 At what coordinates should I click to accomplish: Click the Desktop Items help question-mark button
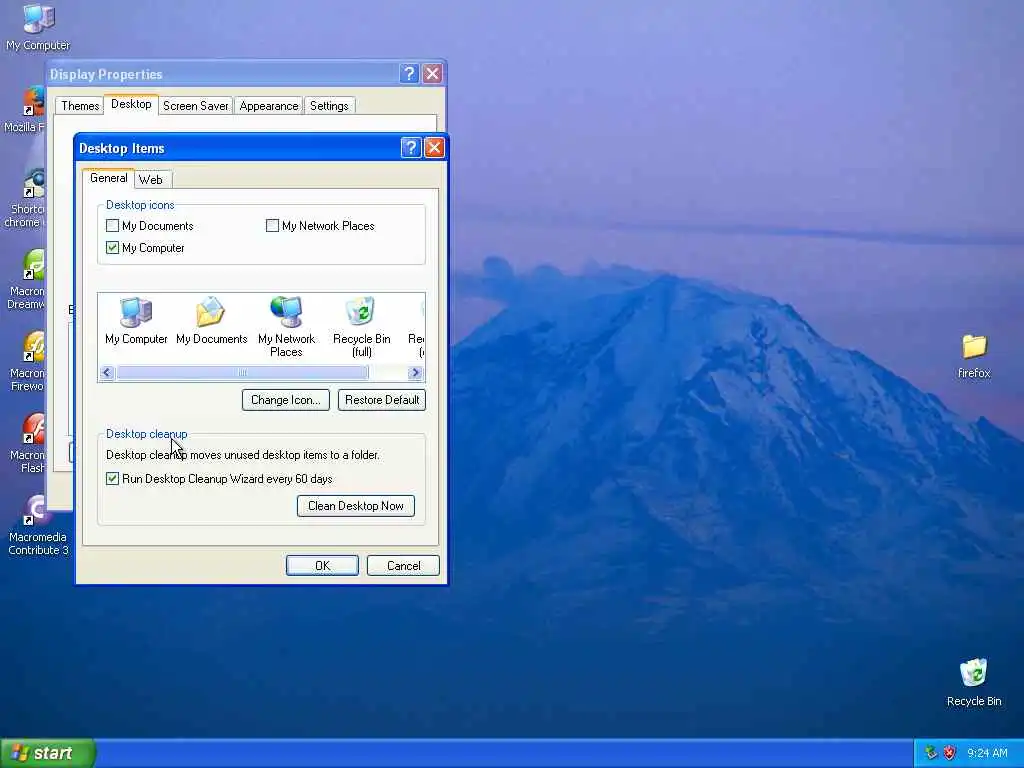tap(411, 148)
